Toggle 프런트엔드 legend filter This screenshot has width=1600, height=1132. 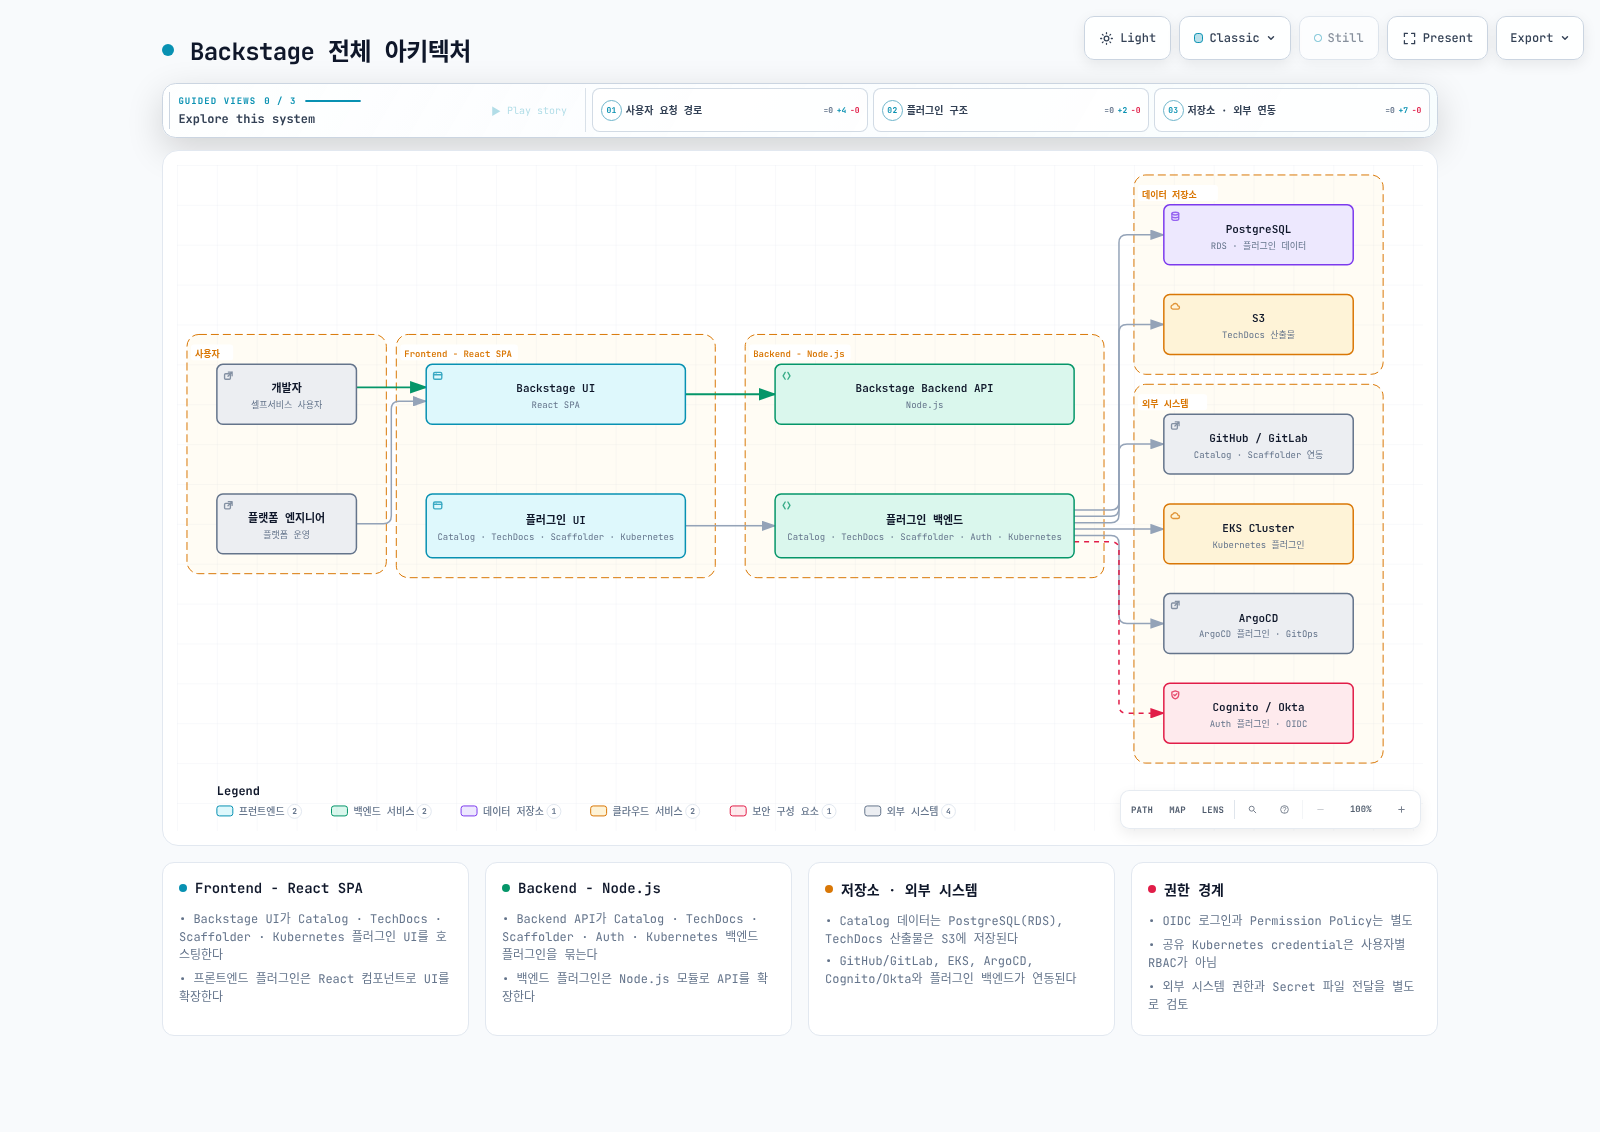pyautogui.click(x=259, y=811)
